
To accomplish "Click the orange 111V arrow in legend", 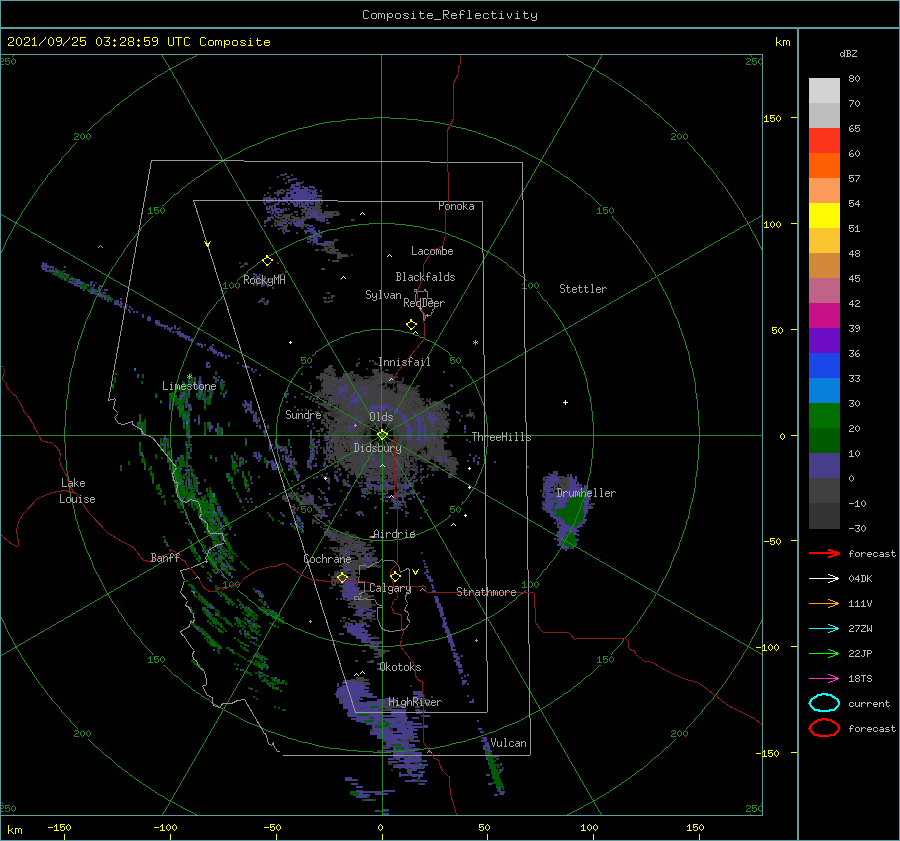I will coord(824,603).
